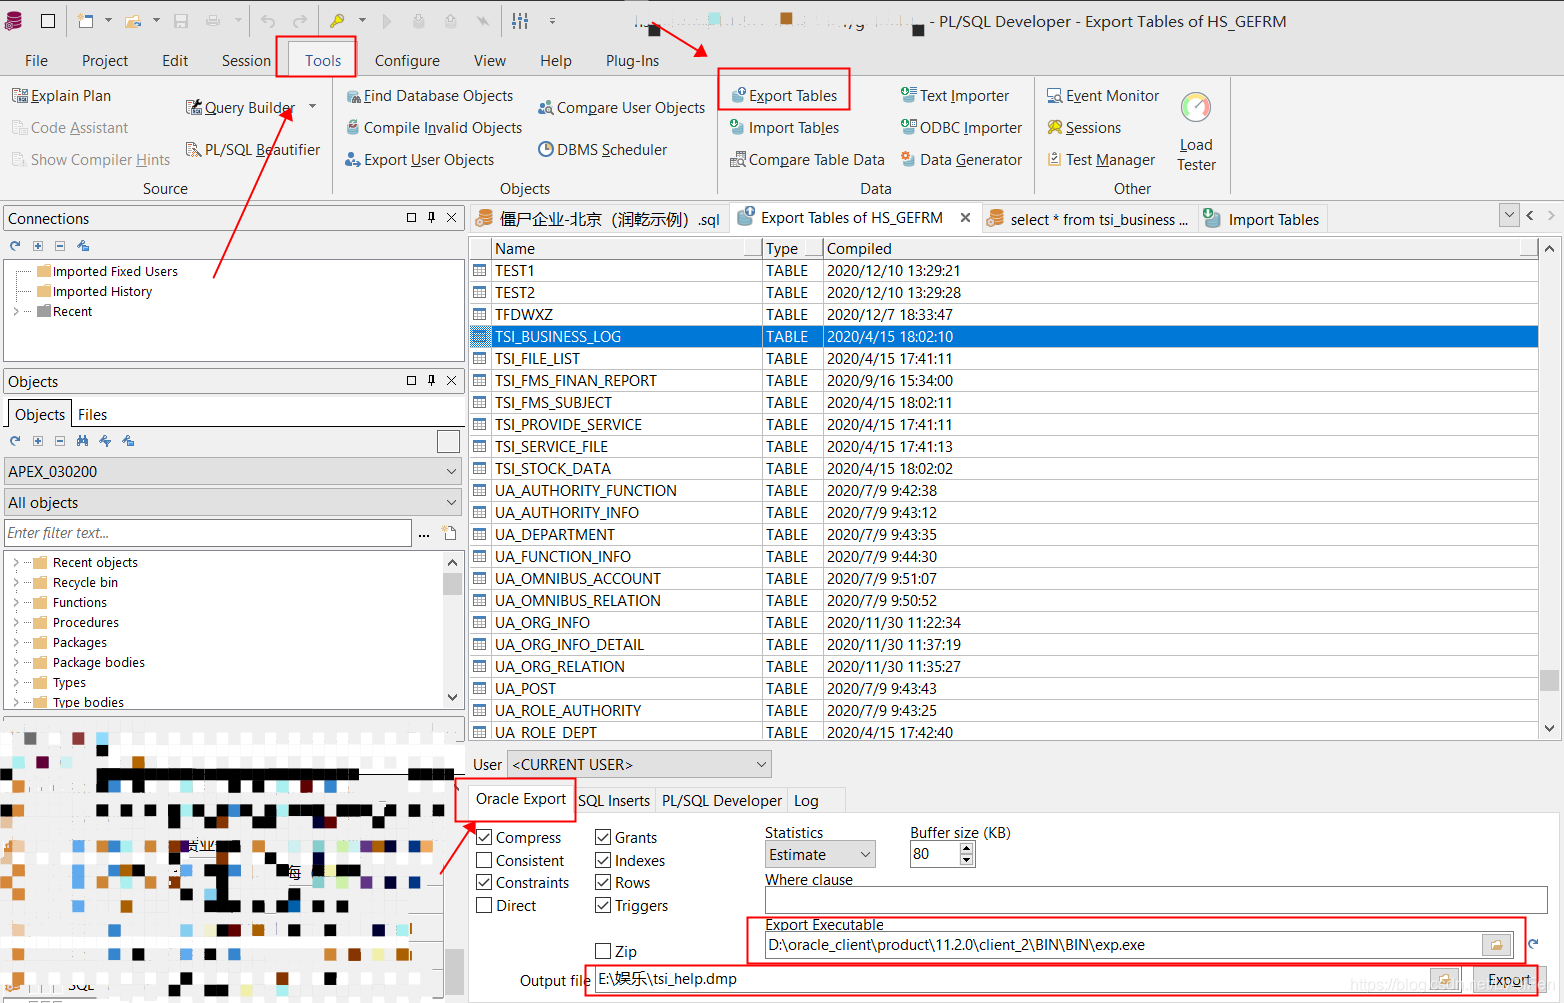Enable Zip checkbox
This screenshot has width=1564, height=1003.
(603, 952)
